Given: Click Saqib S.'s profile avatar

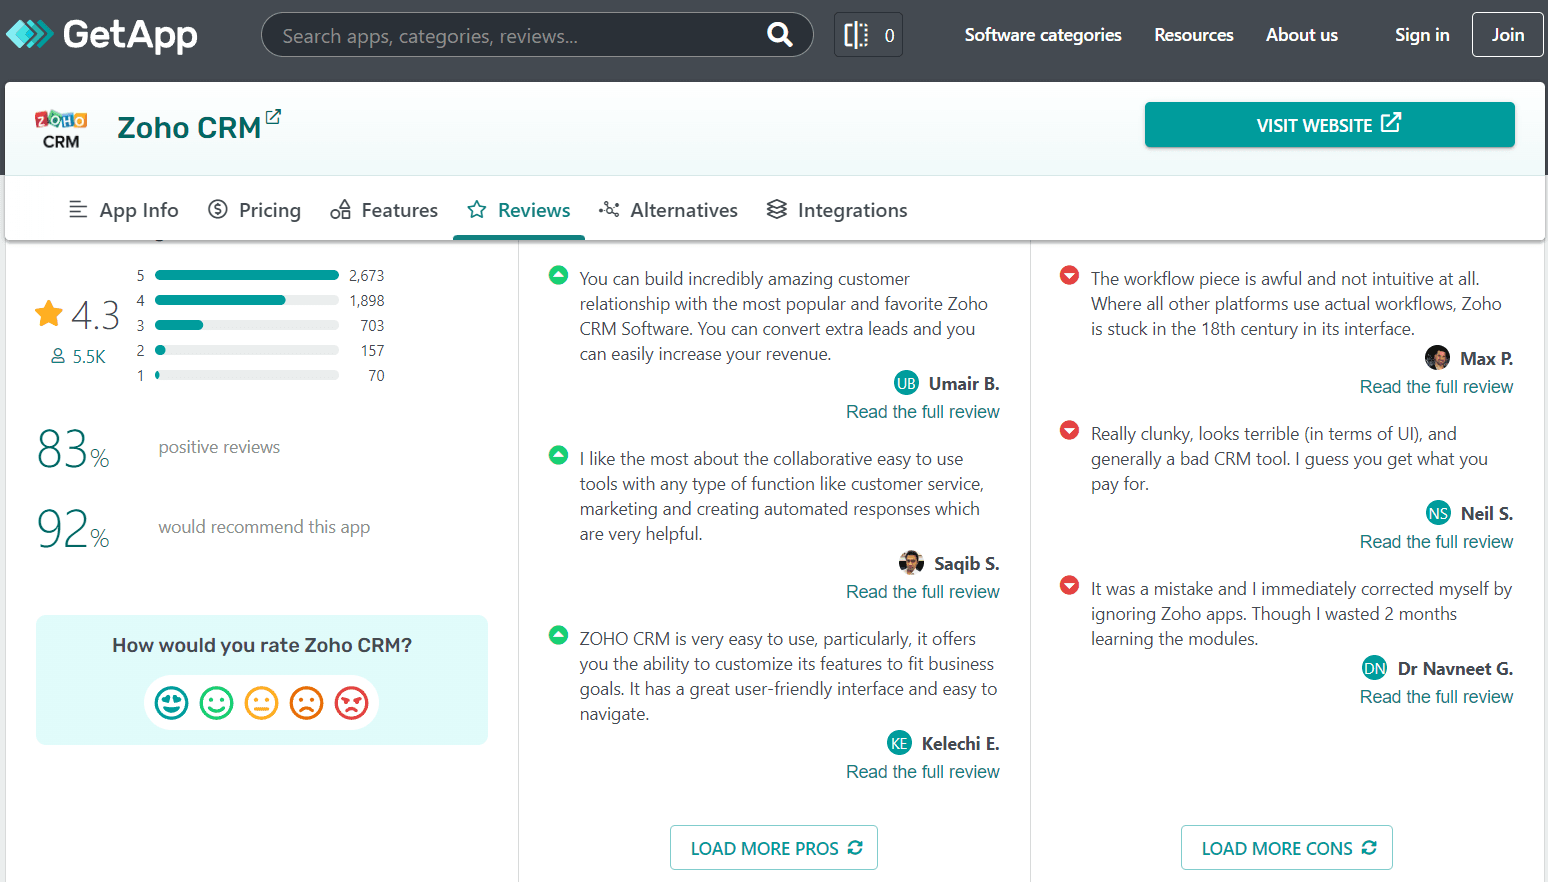Looking at the screenshot, I should tap(911, 562).
